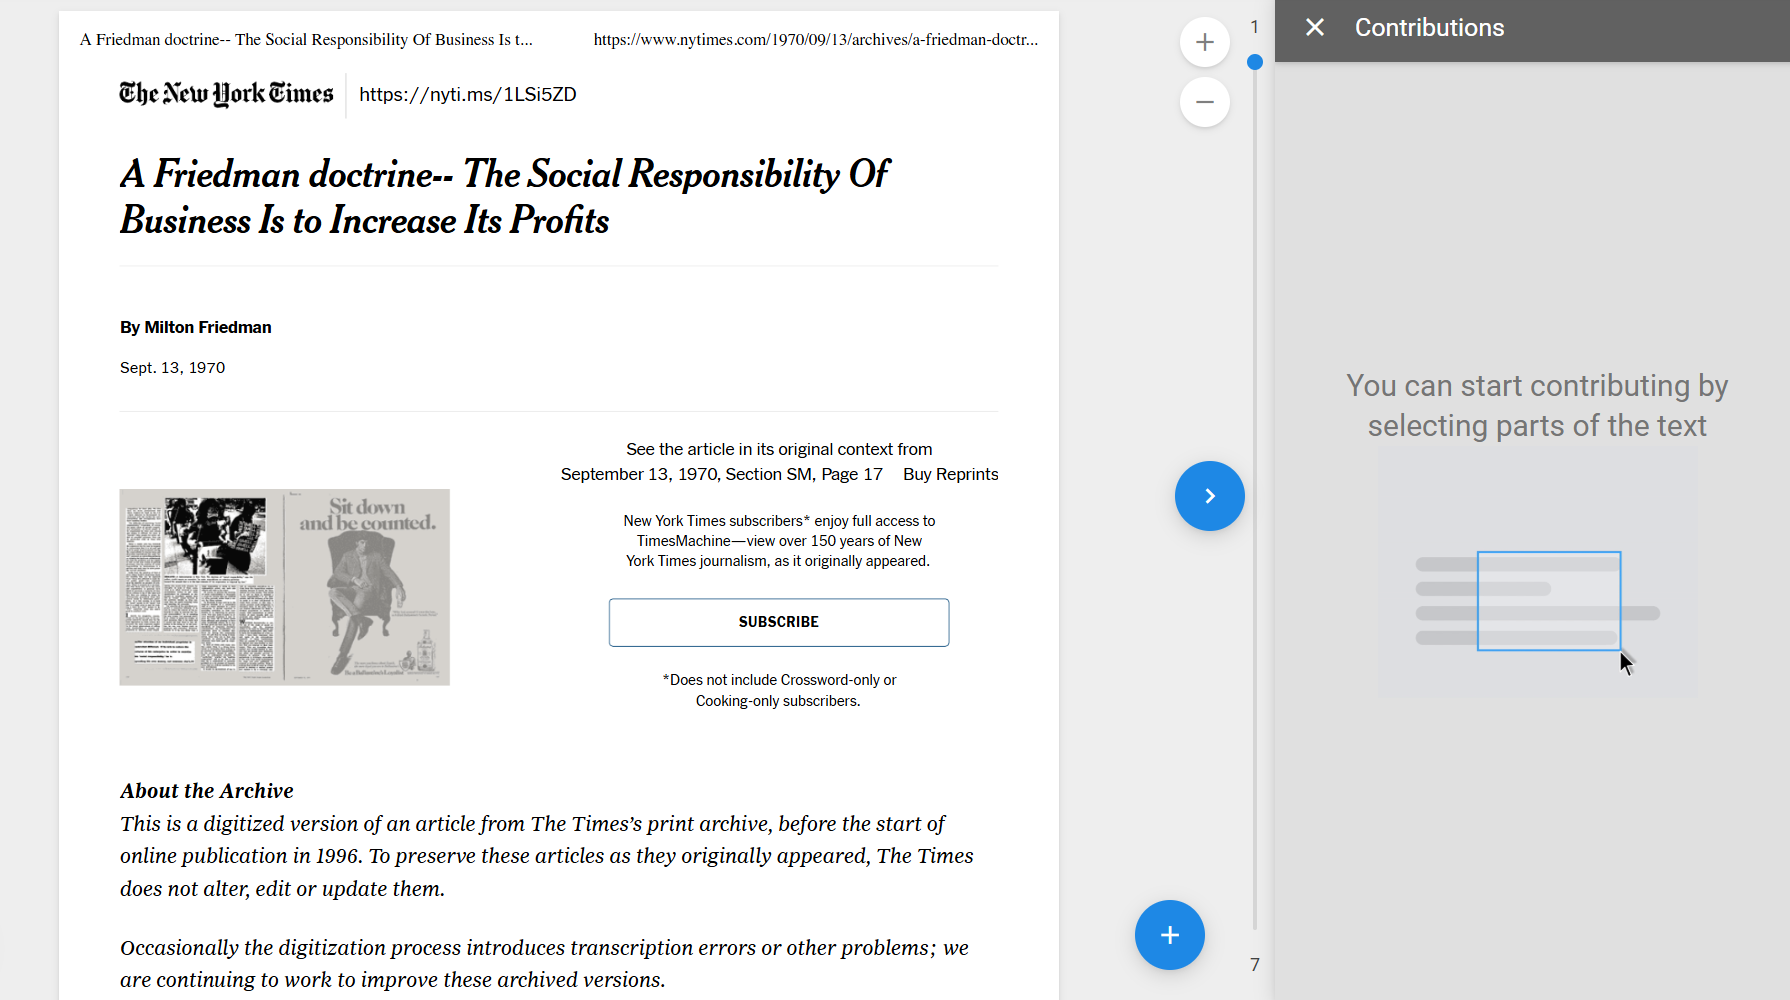Click the text selection illustration
This screenshot has height=1000, width=1790.
click(1538, 572)
